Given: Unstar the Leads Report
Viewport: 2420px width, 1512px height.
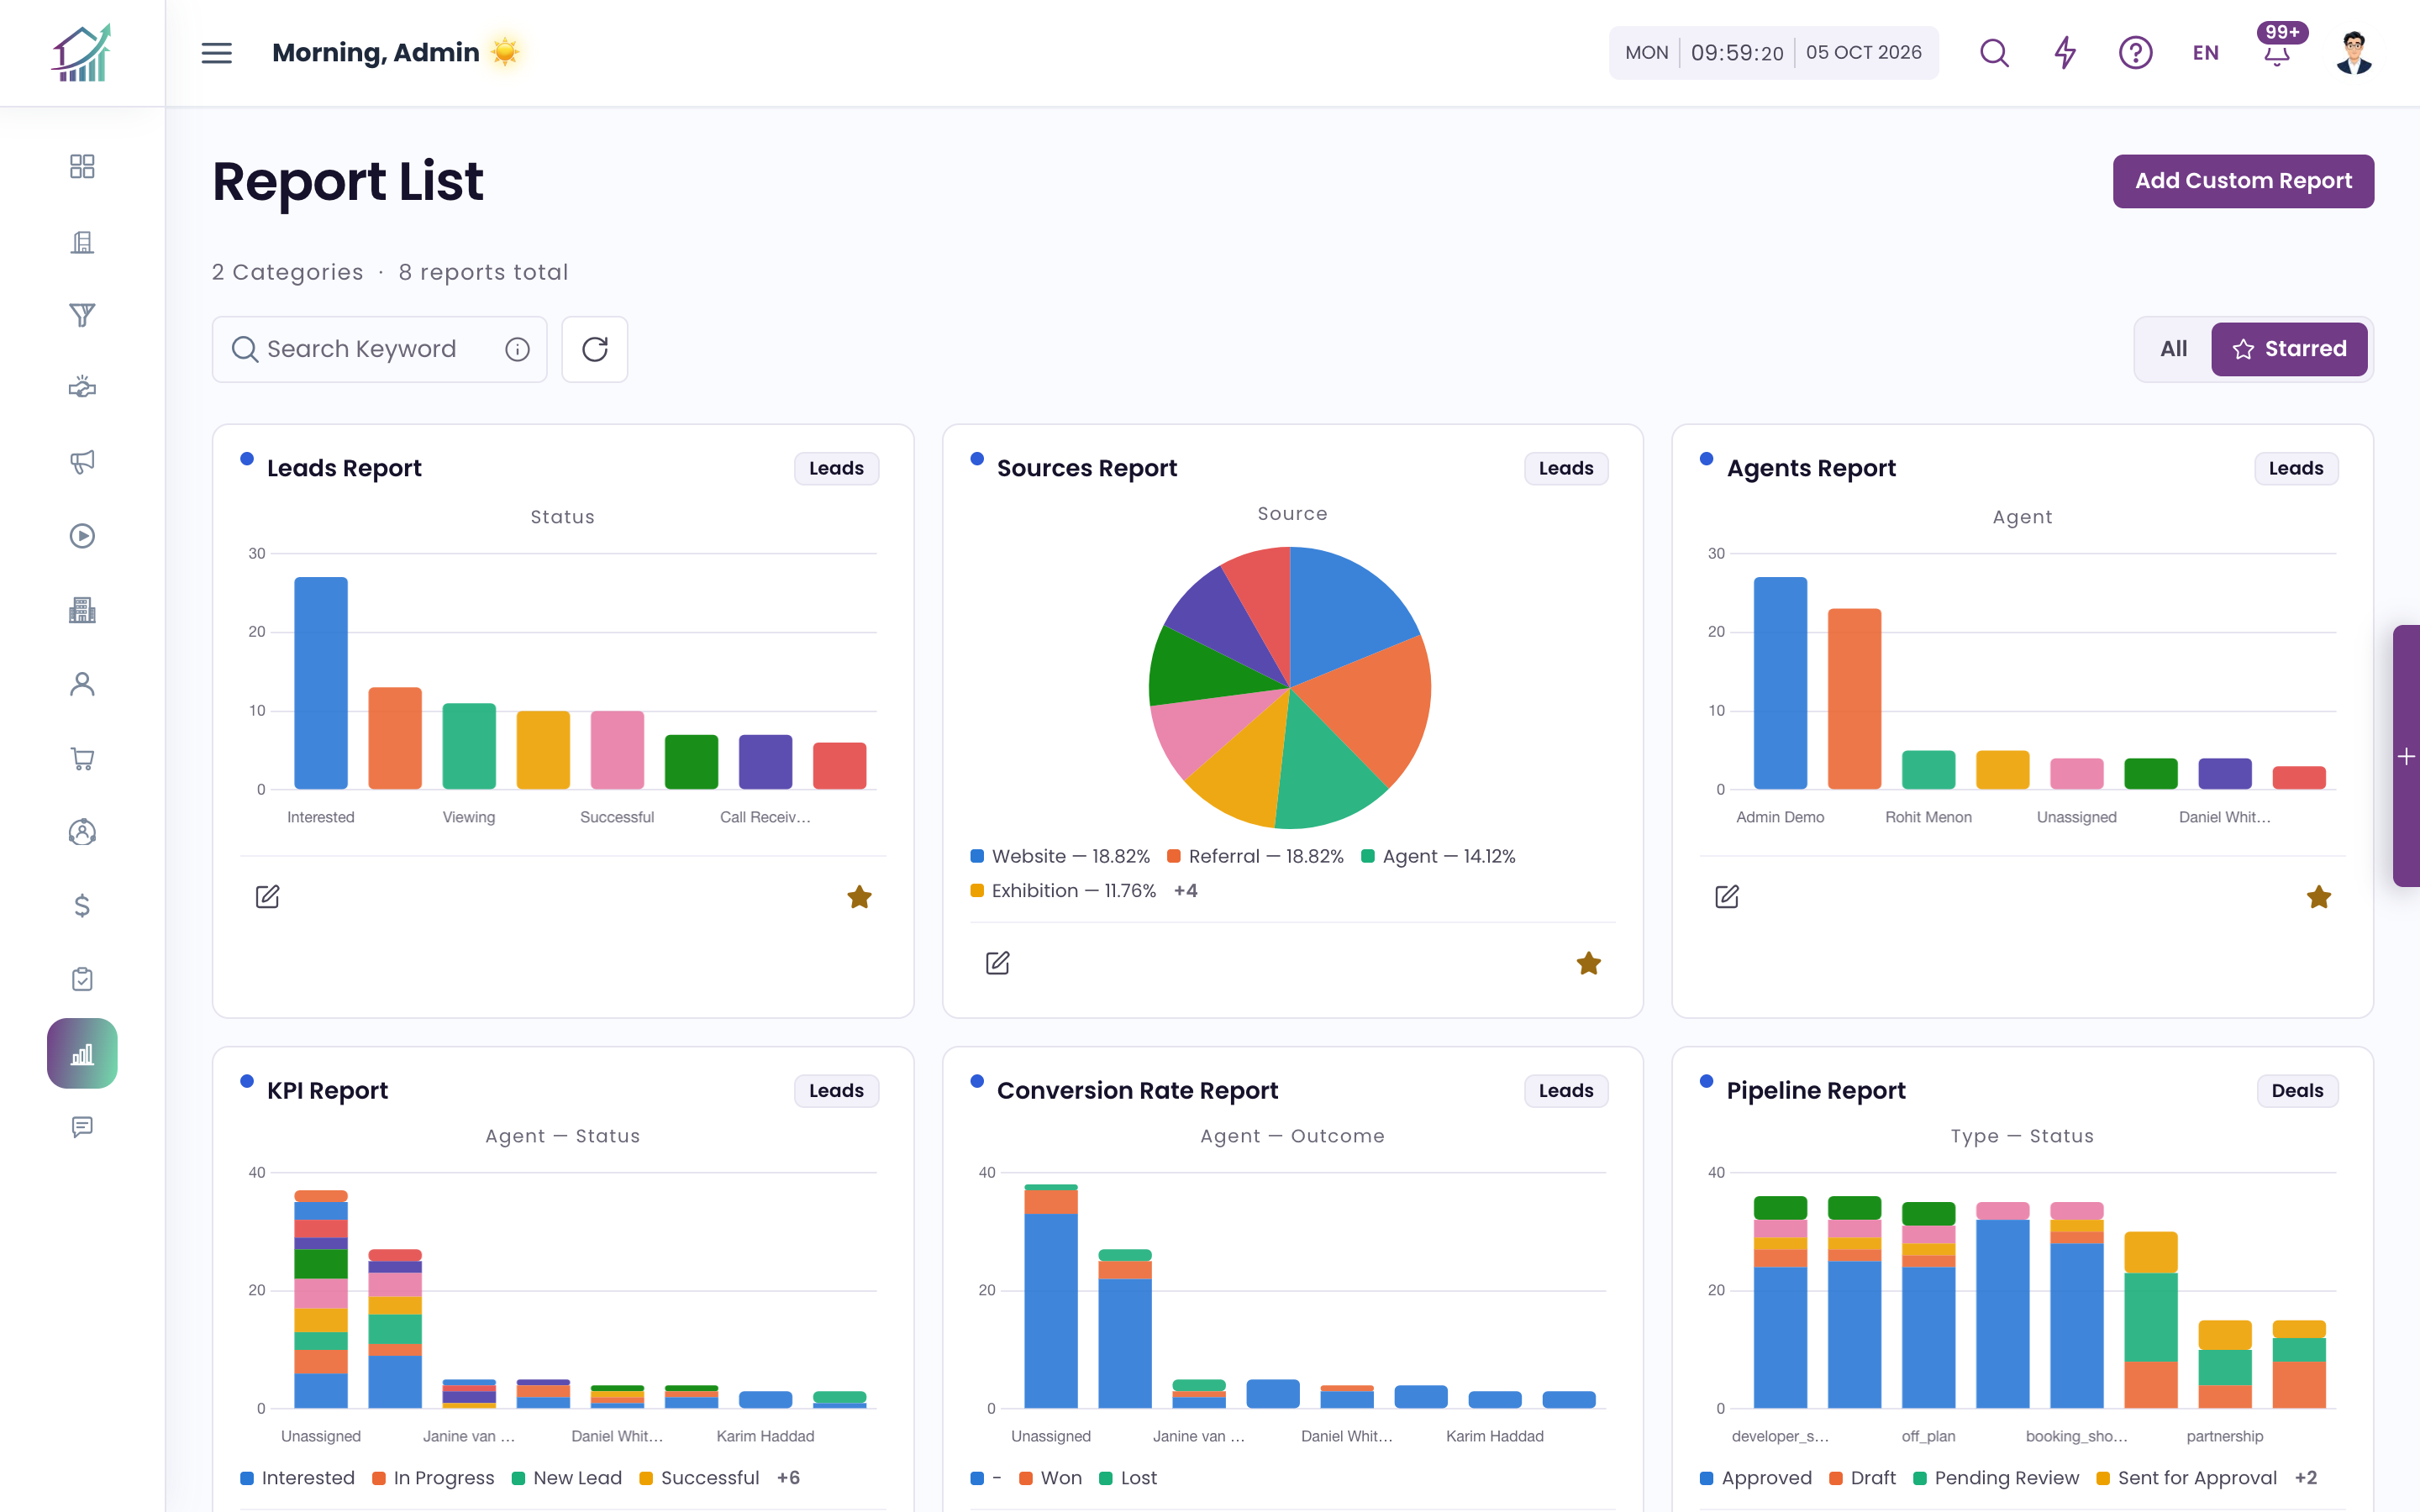Looking at the screenshot, I should pyautogui.click(x=859, y=897).
